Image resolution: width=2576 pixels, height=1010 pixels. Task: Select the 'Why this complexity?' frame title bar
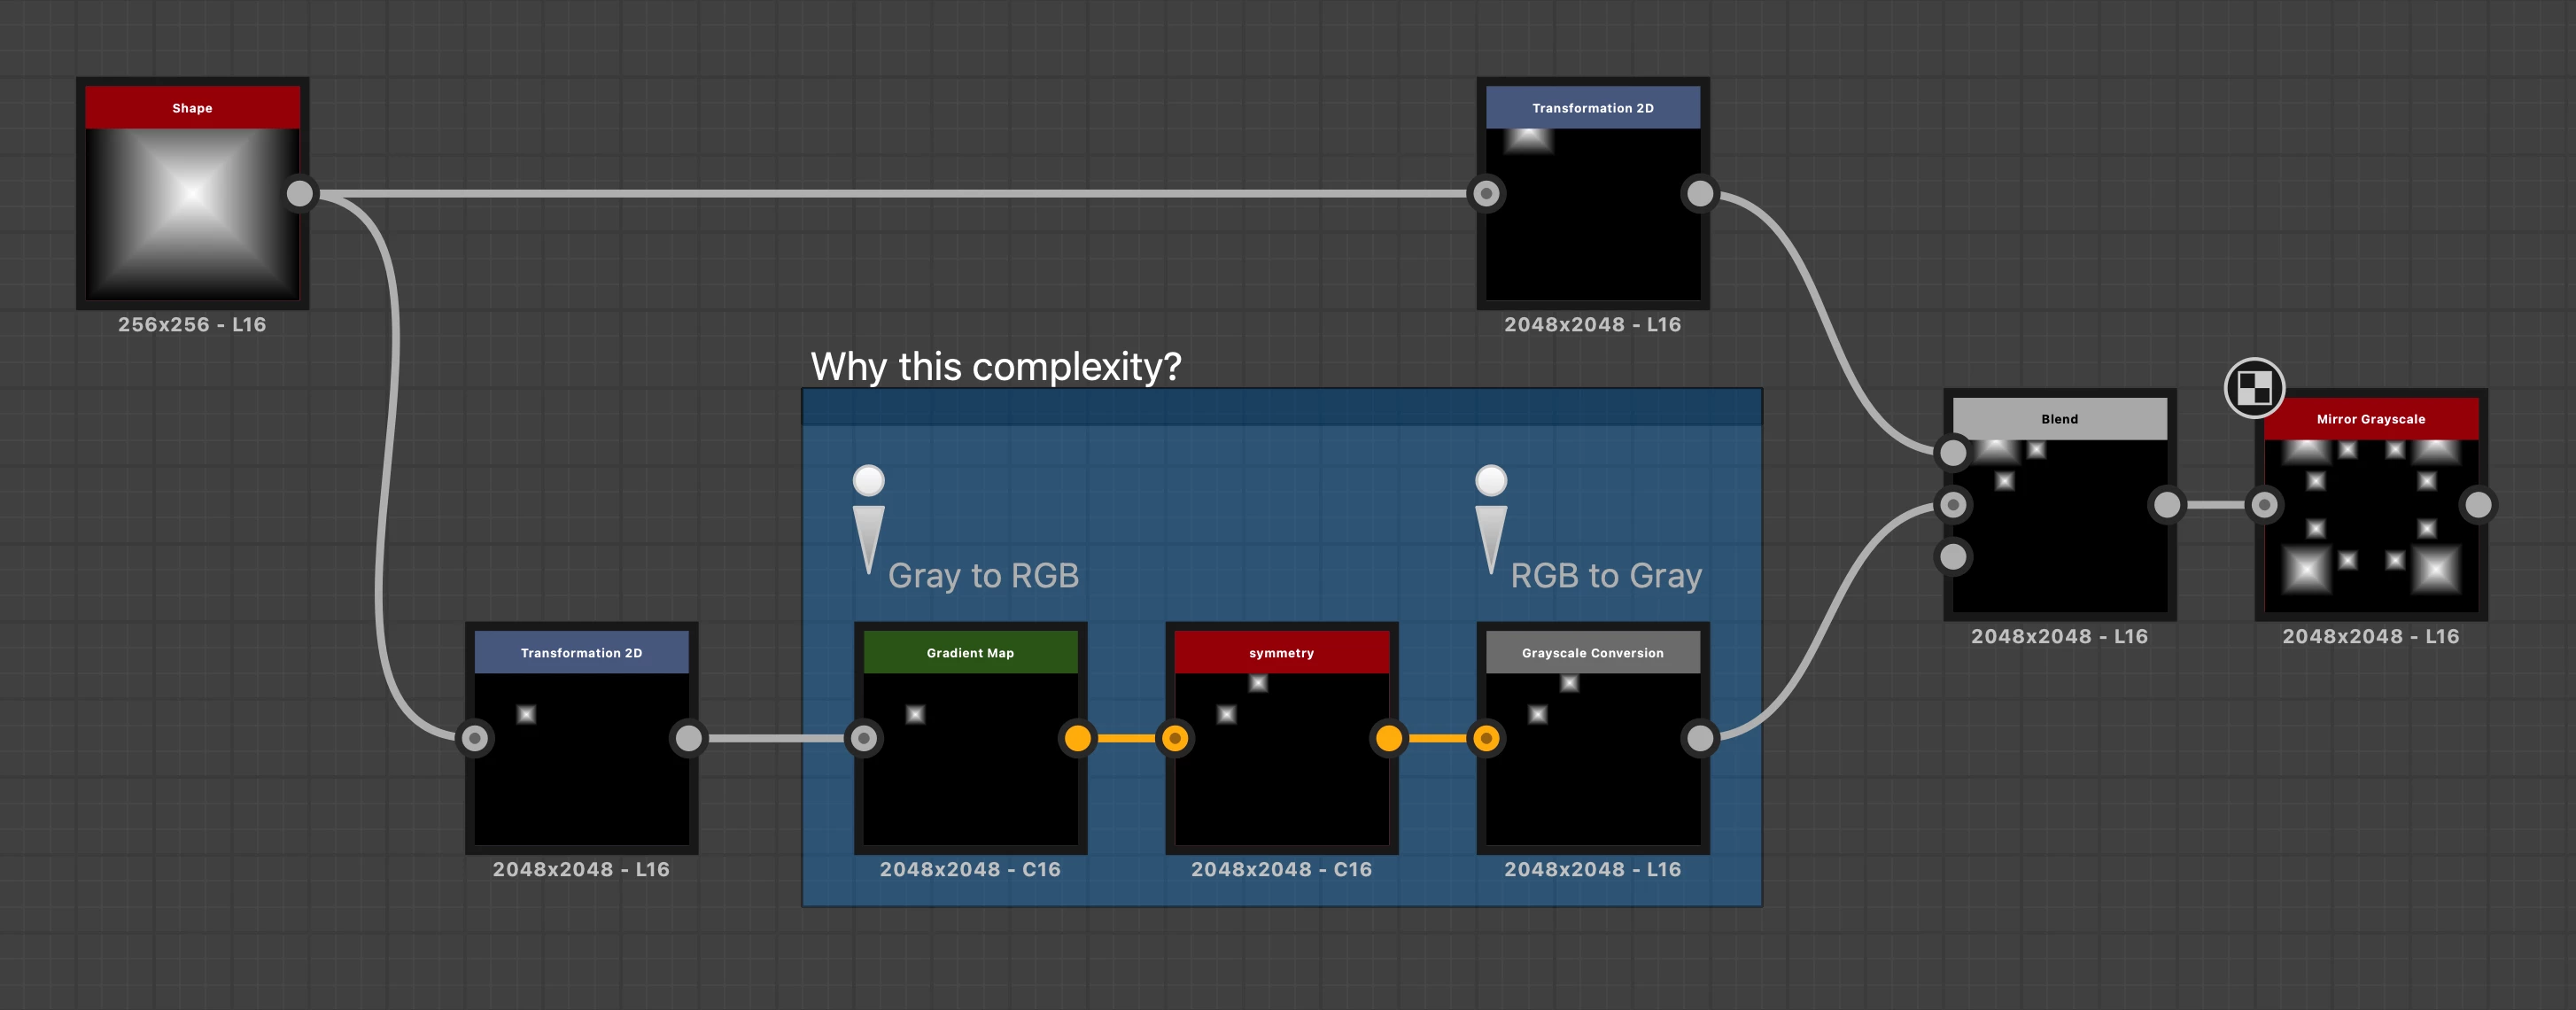tap(1281, 407)
